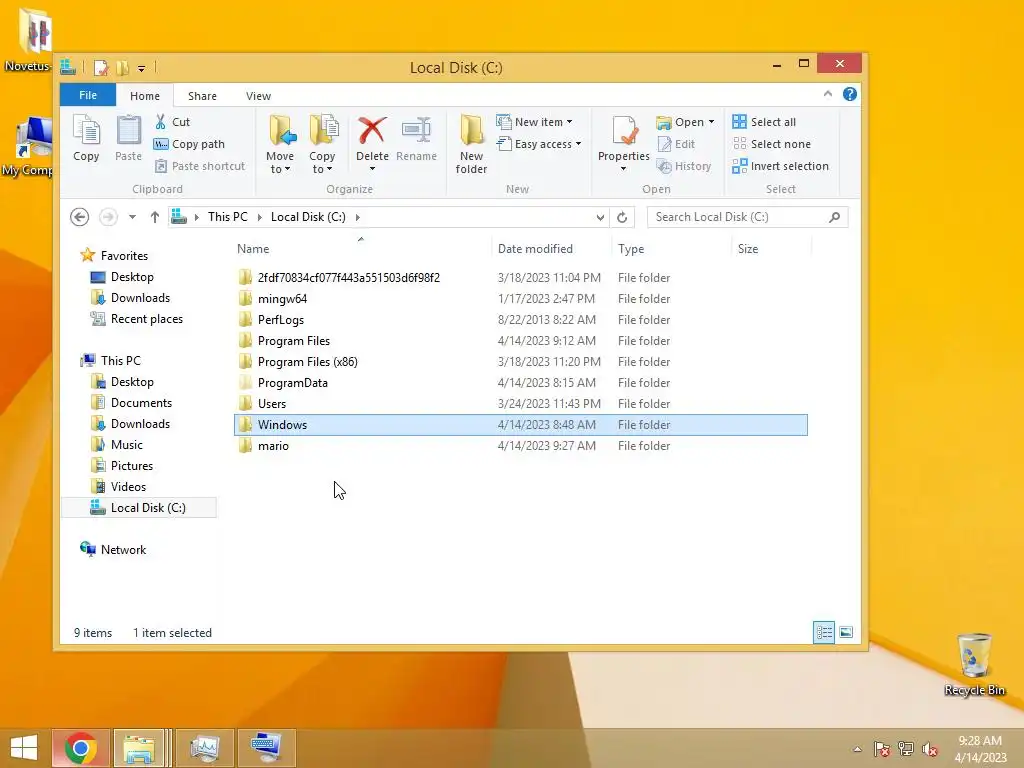
Task: Click Select all in the ribbon
Action: [x=764, y=121]
